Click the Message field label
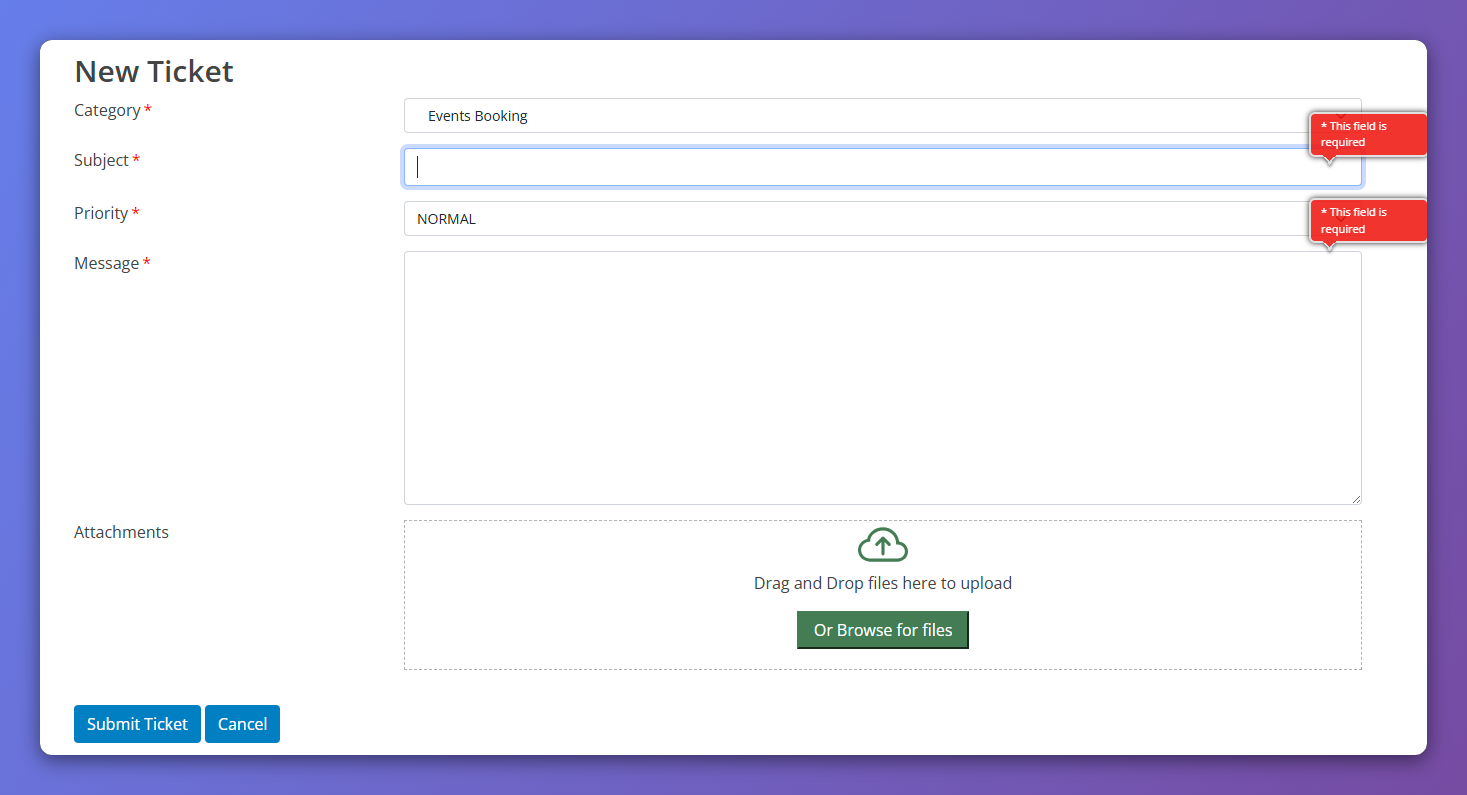Viewport: 1467px width, 795px height. [106, 263]
